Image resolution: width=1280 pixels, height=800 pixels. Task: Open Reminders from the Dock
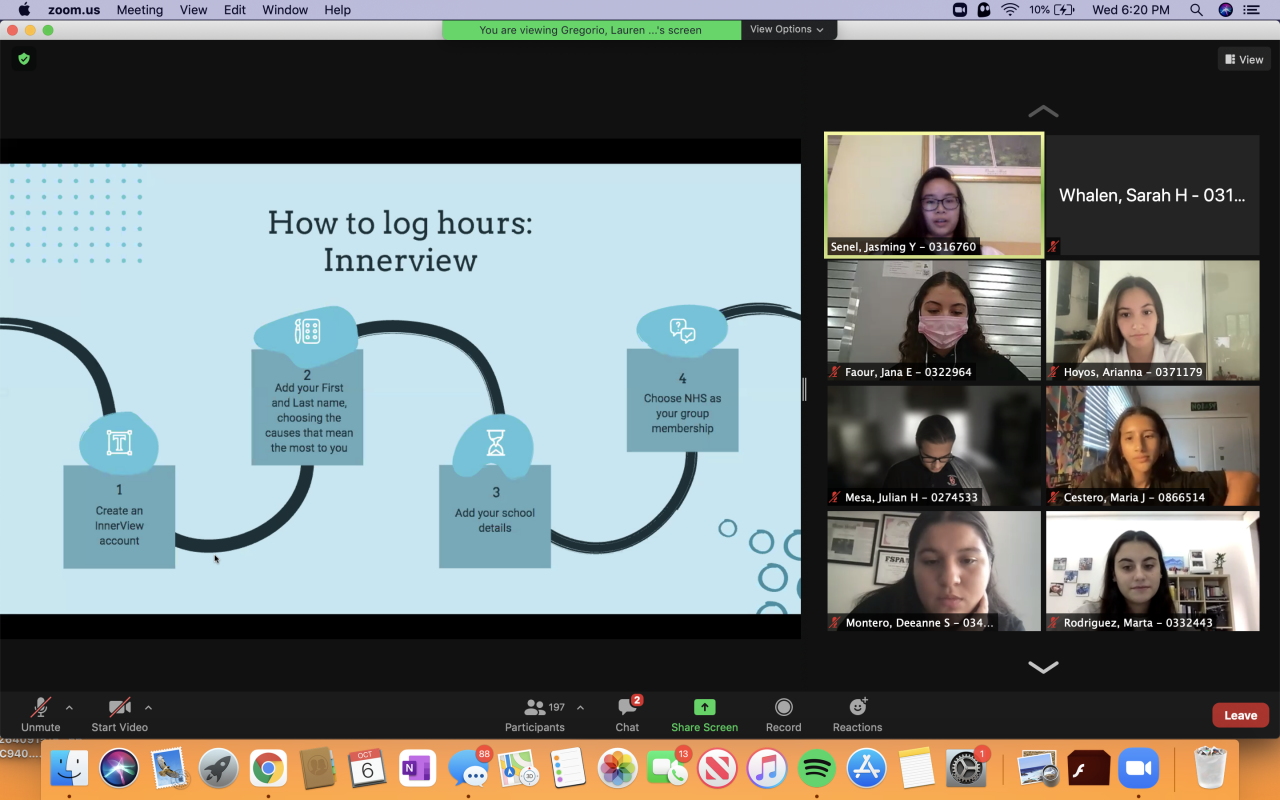pyautogui.click(x=567, y=768)
